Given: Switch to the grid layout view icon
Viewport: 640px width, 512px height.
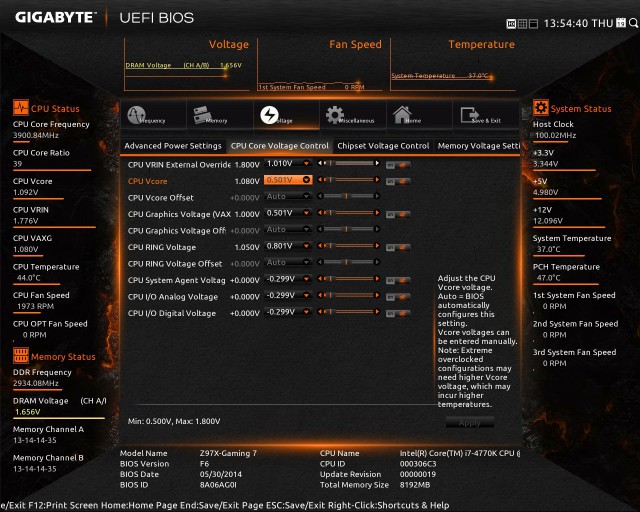Looking at the screenshot, I should tap(522, 24).
